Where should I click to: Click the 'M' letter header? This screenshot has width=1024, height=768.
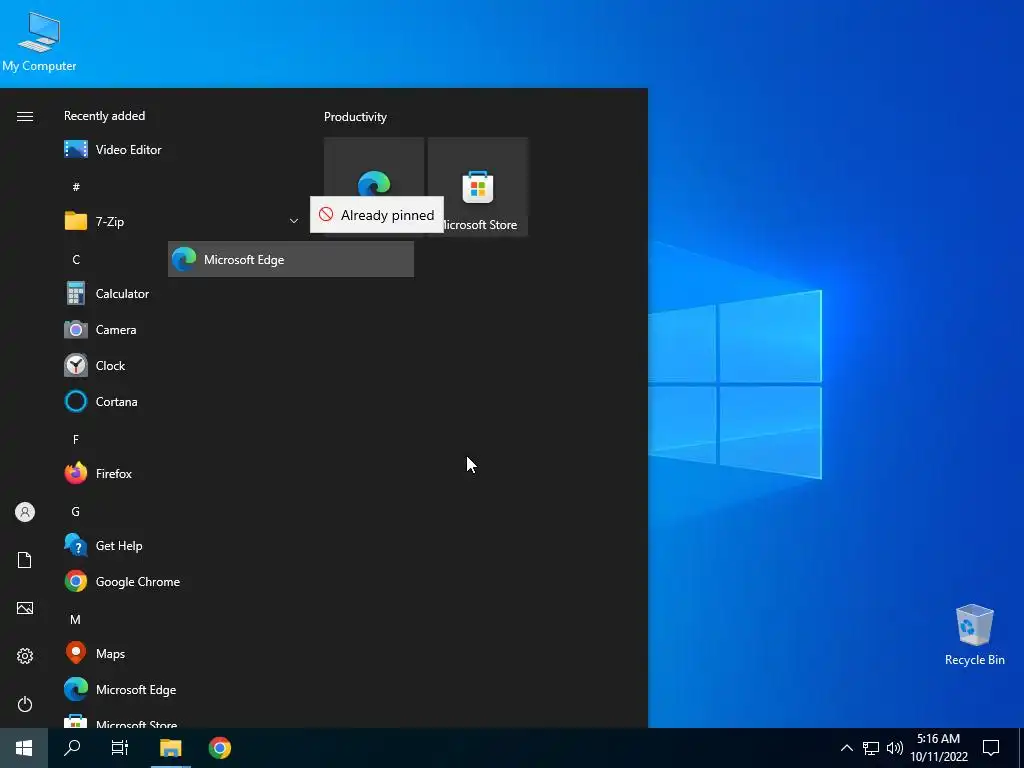coord(76,619)
